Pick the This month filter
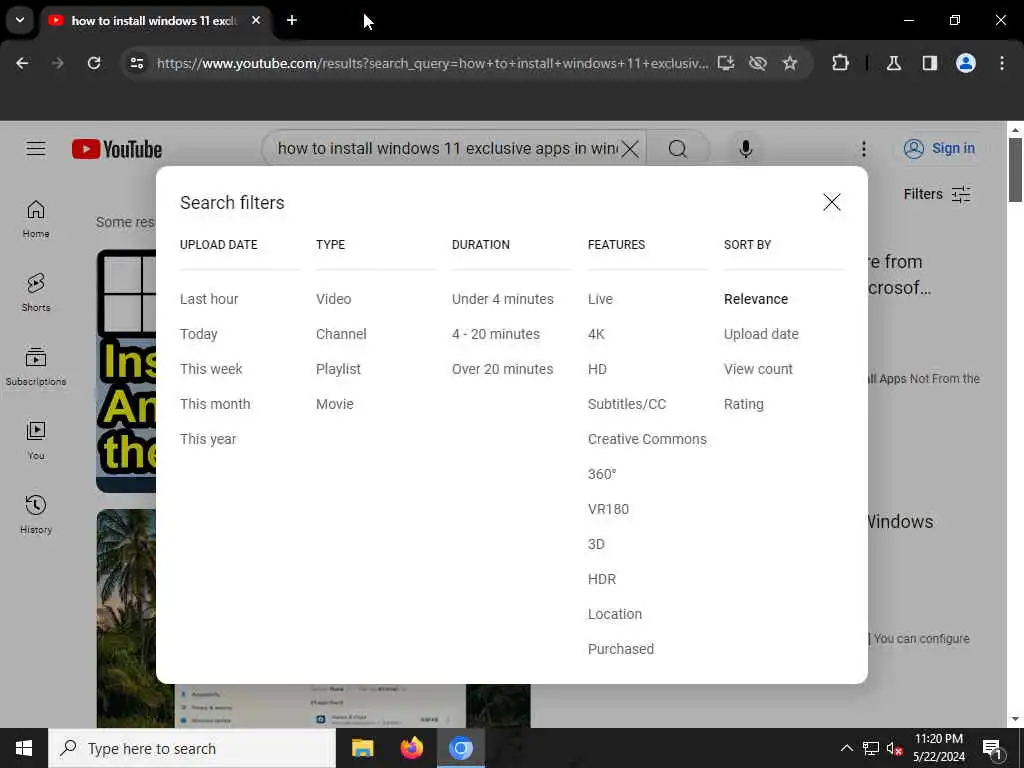 point(215,404)
